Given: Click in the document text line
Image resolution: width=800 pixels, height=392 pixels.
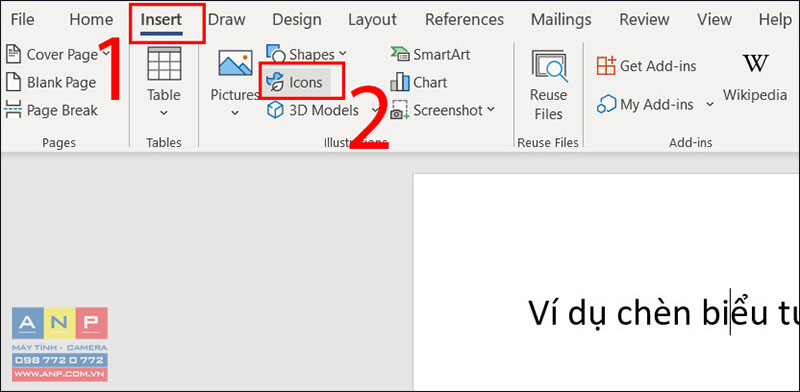Looking at the screenshot, I should click(663, 312).
